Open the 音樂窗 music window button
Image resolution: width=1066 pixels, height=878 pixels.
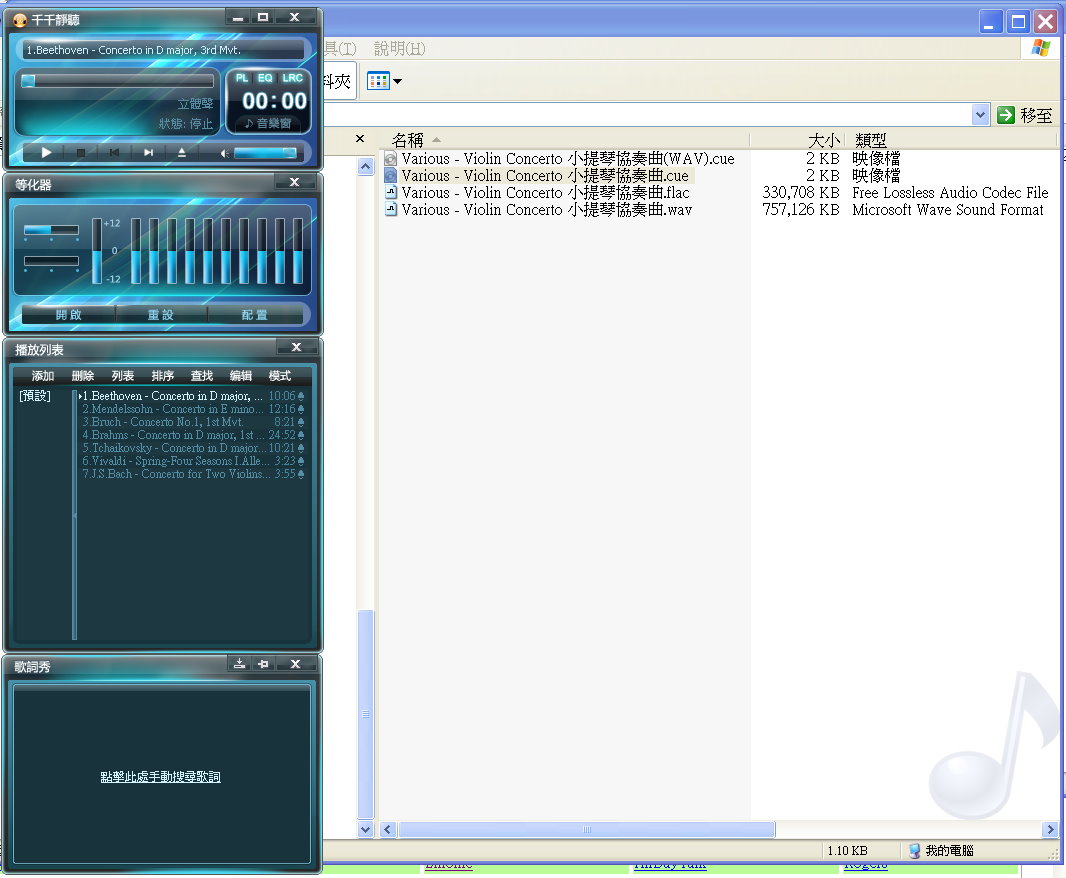268,123
